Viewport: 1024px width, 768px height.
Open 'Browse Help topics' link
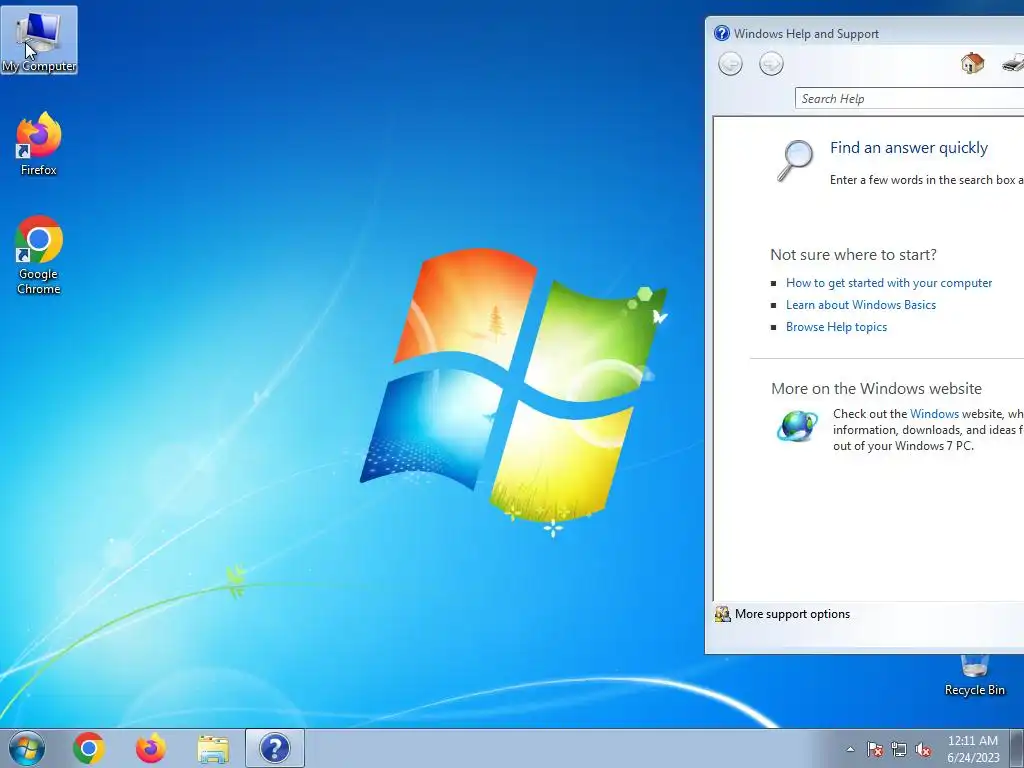[x=836, y=327]
